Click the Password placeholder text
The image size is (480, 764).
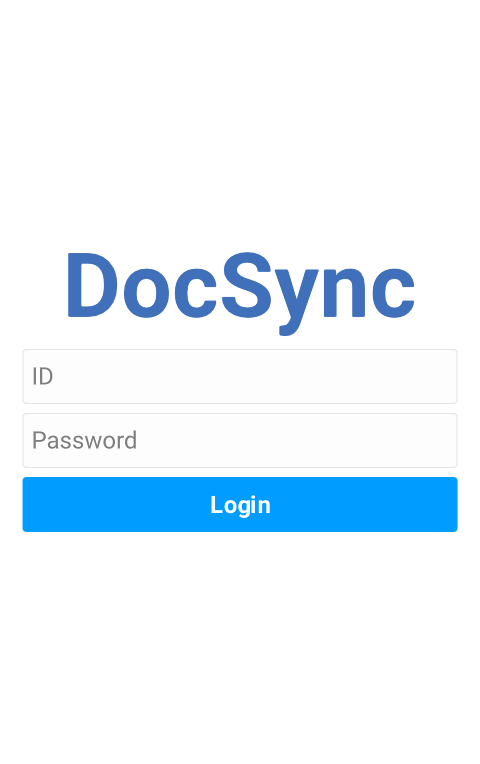pos(84,440)
